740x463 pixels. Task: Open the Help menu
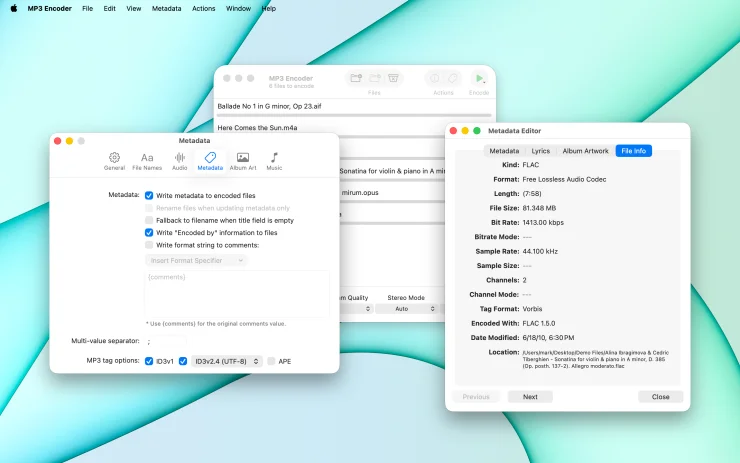269,8
